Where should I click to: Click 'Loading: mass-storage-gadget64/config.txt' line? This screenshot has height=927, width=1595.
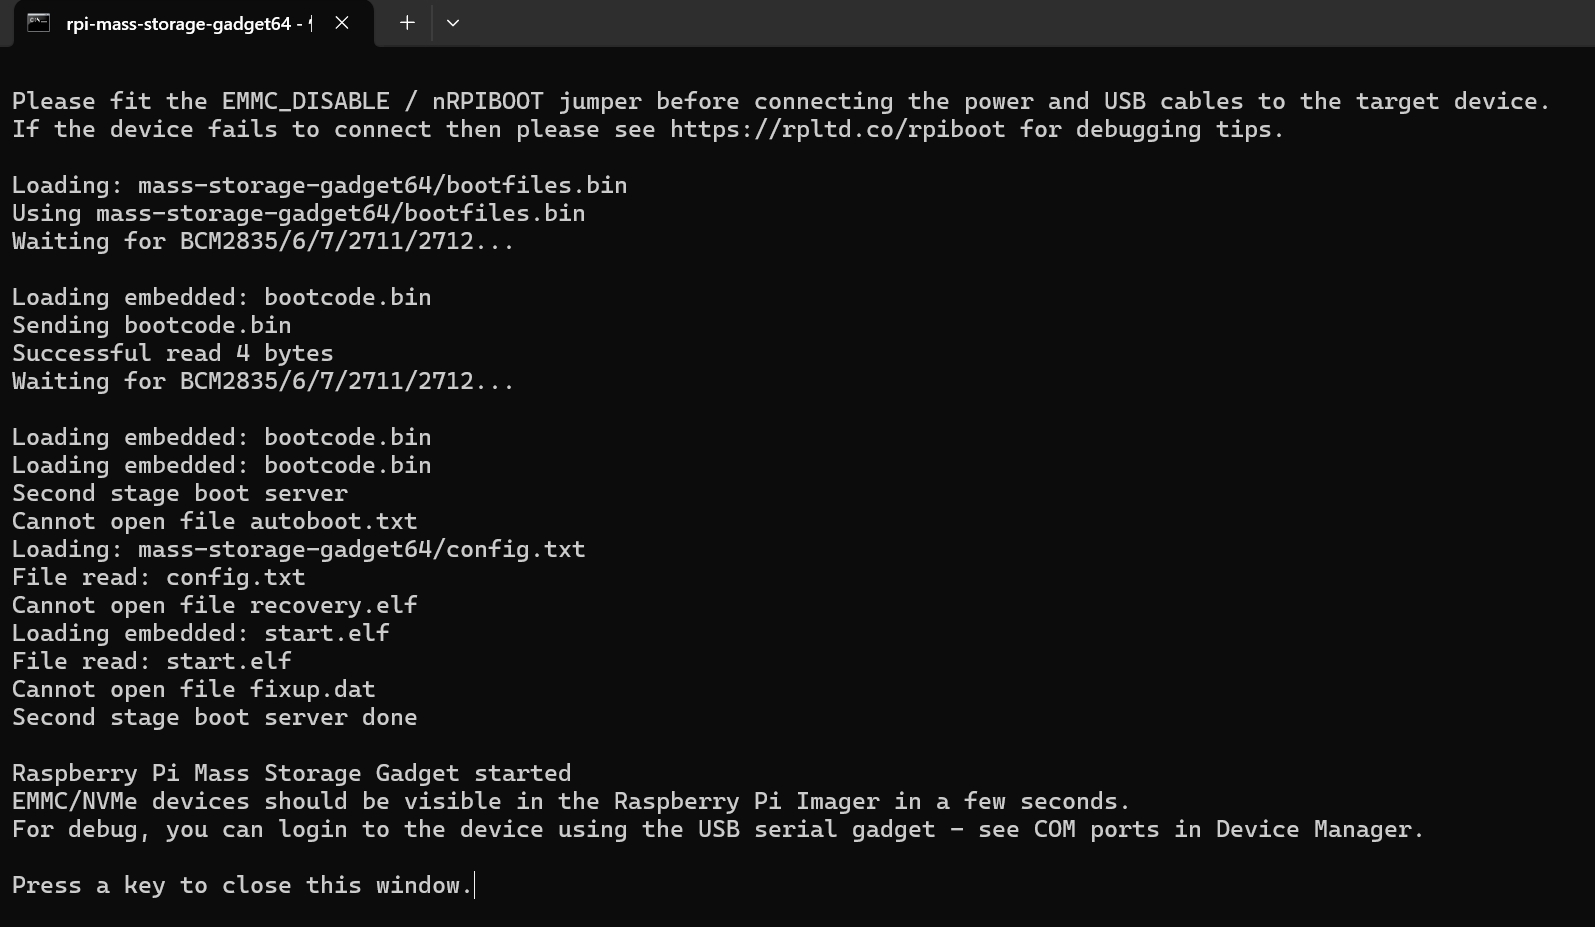tap(298, 550)
